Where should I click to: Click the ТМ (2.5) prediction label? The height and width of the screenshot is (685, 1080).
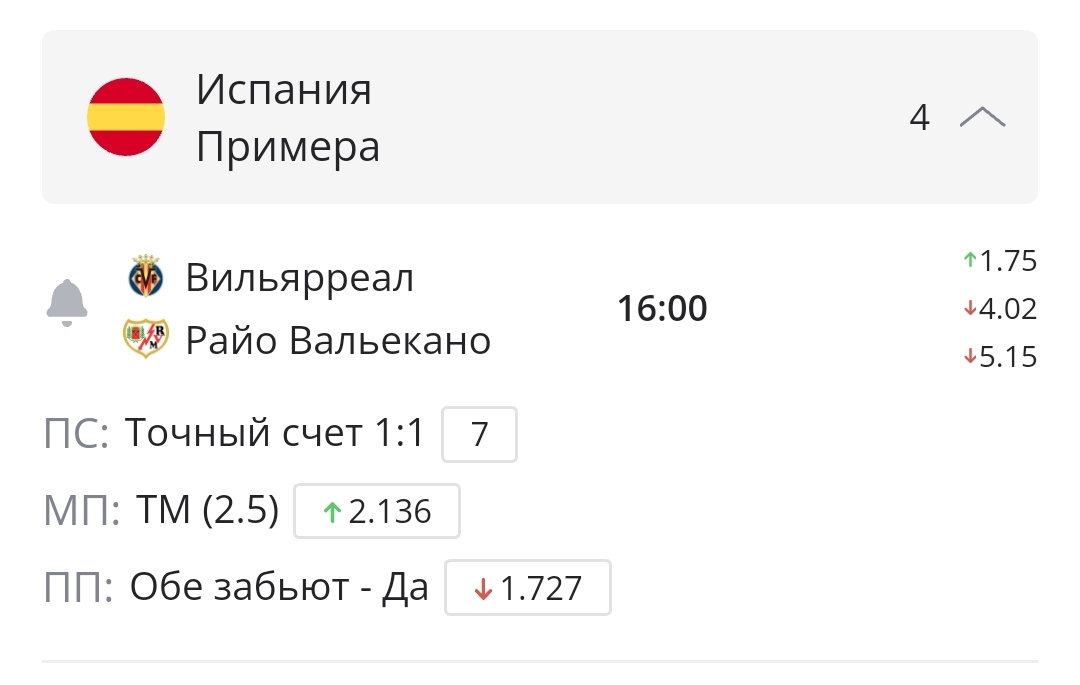point(207,511)
